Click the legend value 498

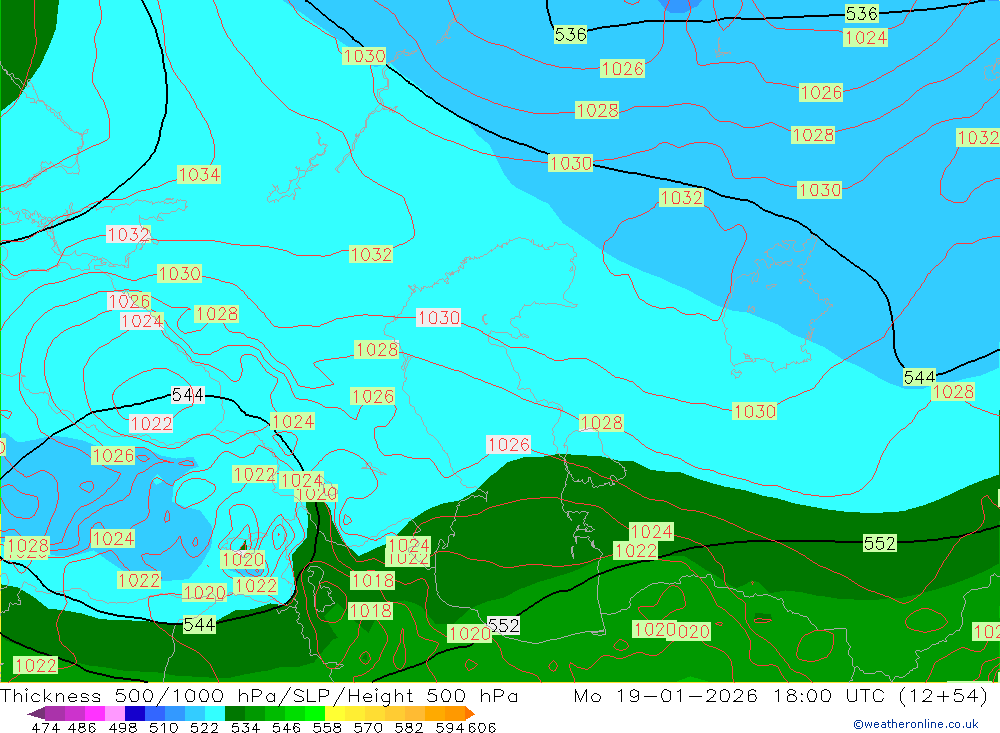[123, 727]
